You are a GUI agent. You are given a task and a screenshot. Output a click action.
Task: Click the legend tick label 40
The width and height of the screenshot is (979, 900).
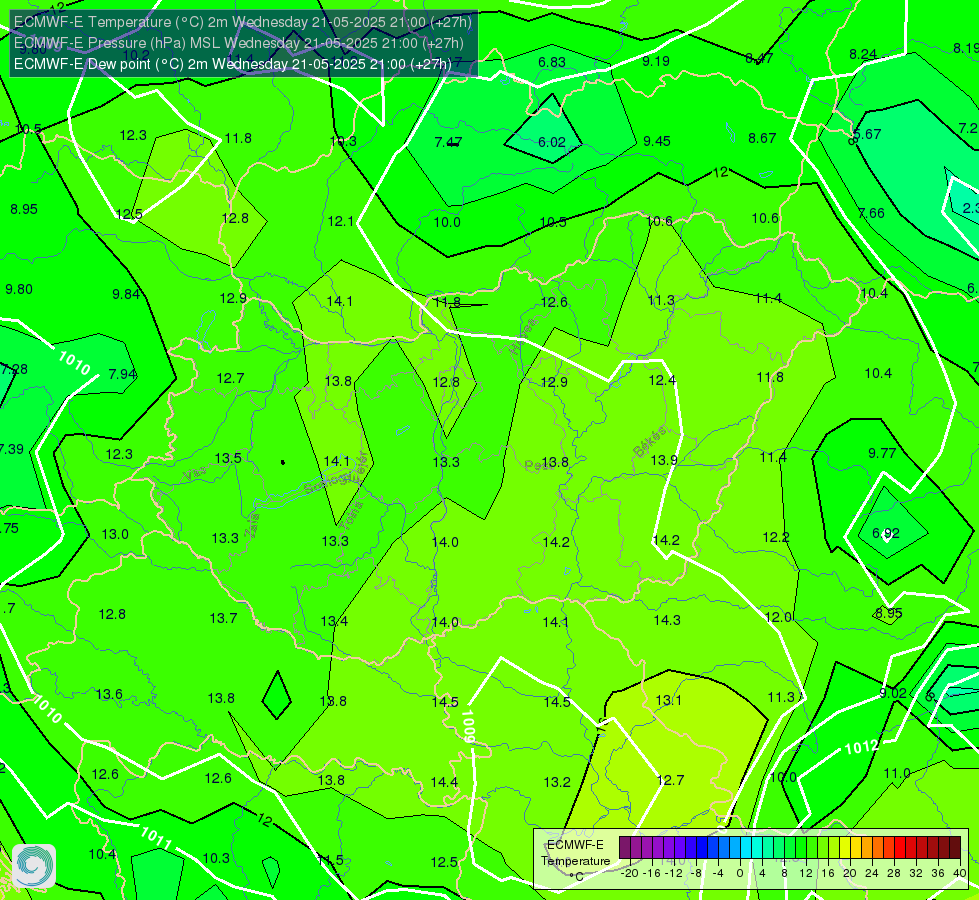(x=960, y=873)
